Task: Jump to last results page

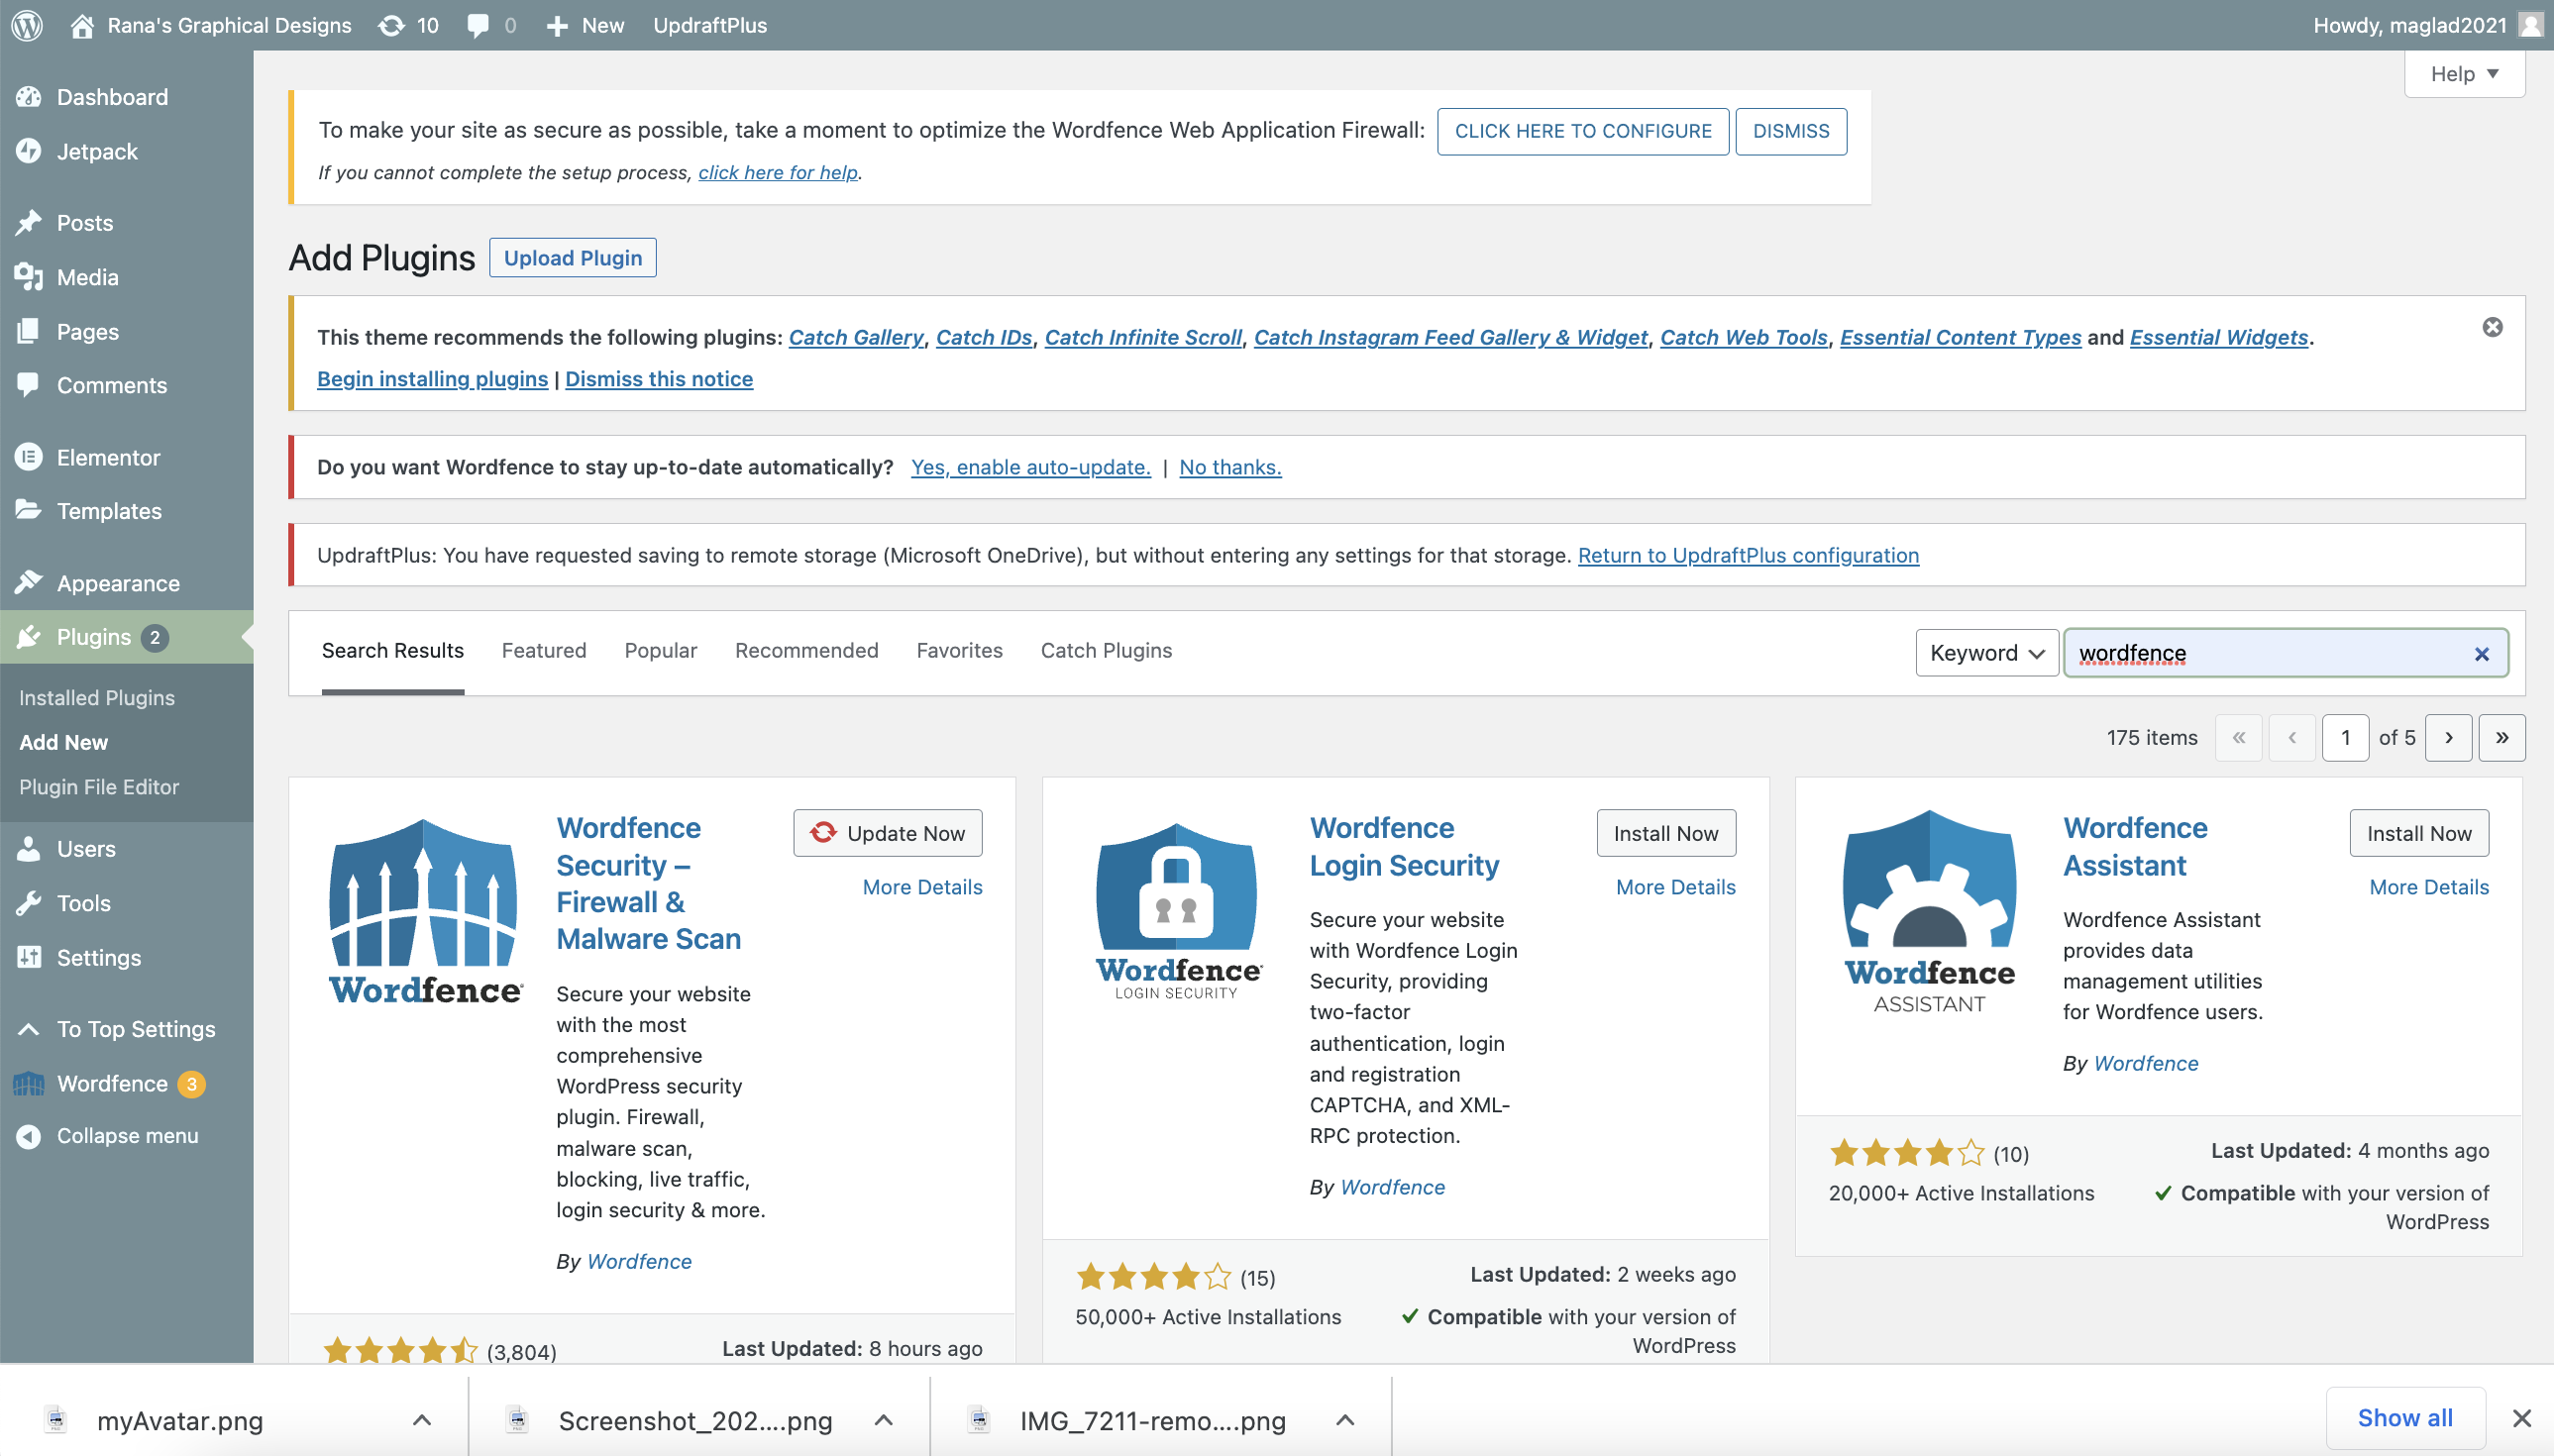Action: click(x=2501, y=738)
